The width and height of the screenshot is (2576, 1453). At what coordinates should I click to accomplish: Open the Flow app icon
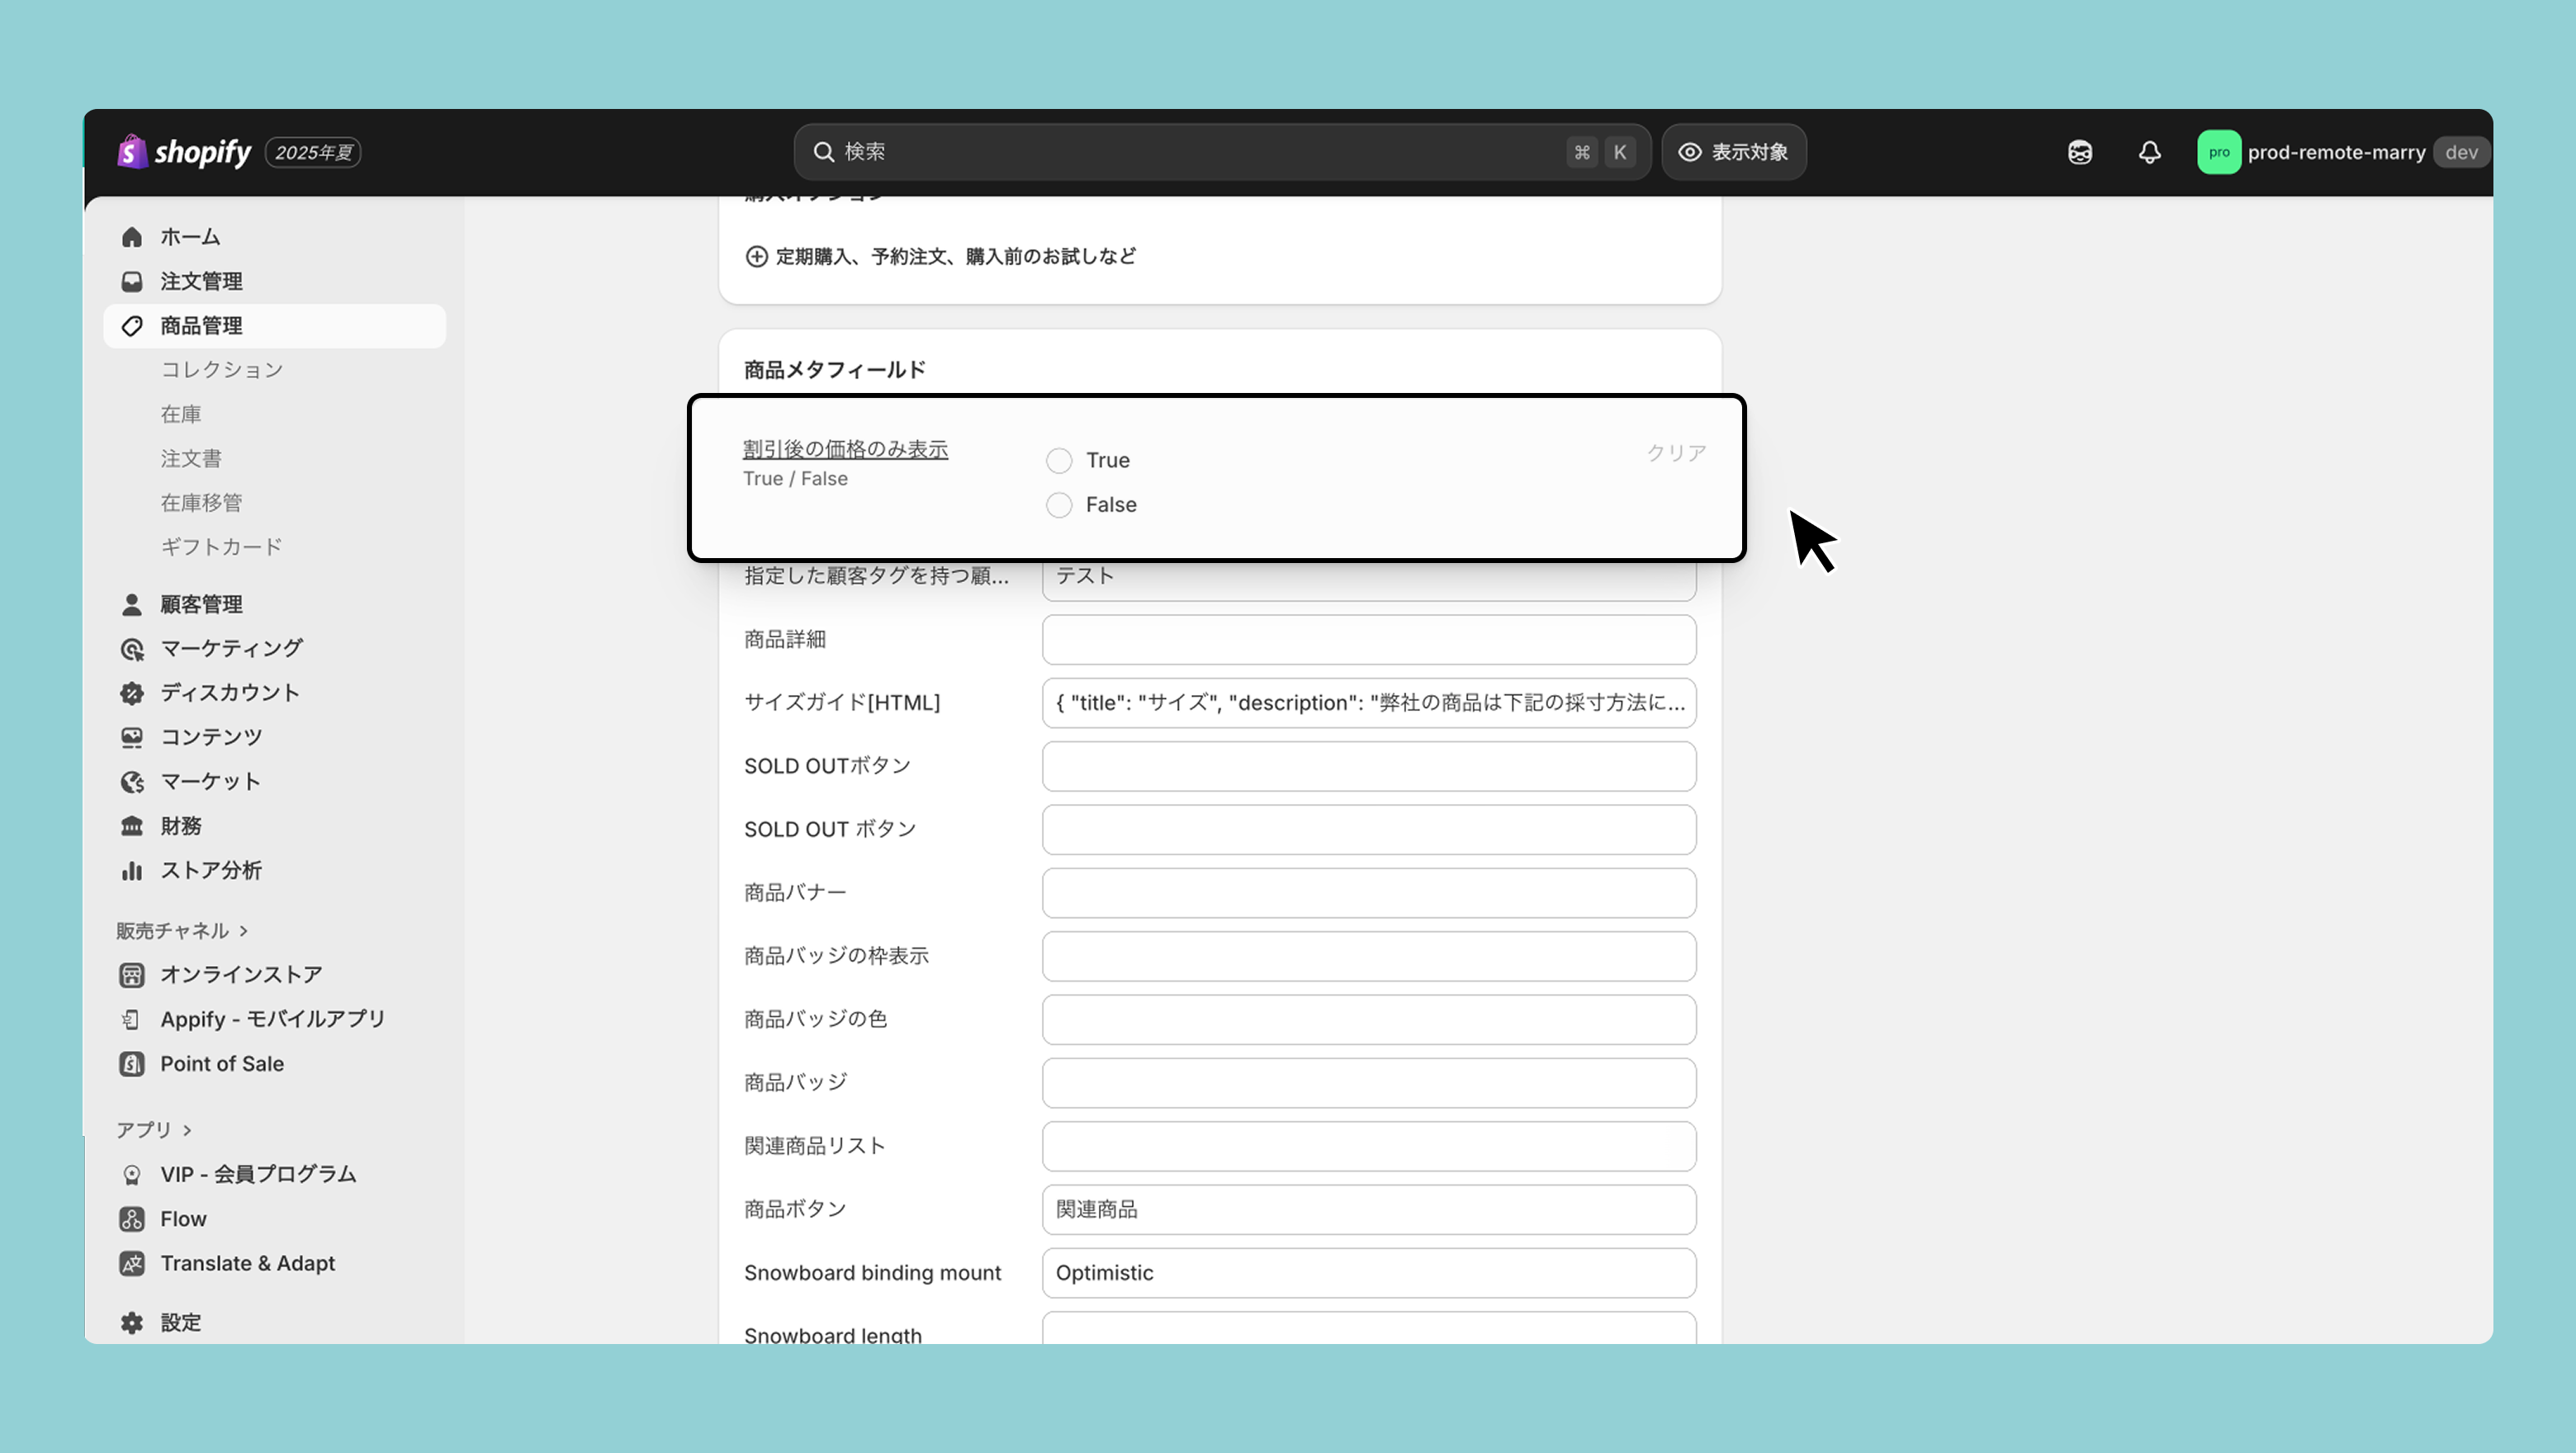(132, 1219)
